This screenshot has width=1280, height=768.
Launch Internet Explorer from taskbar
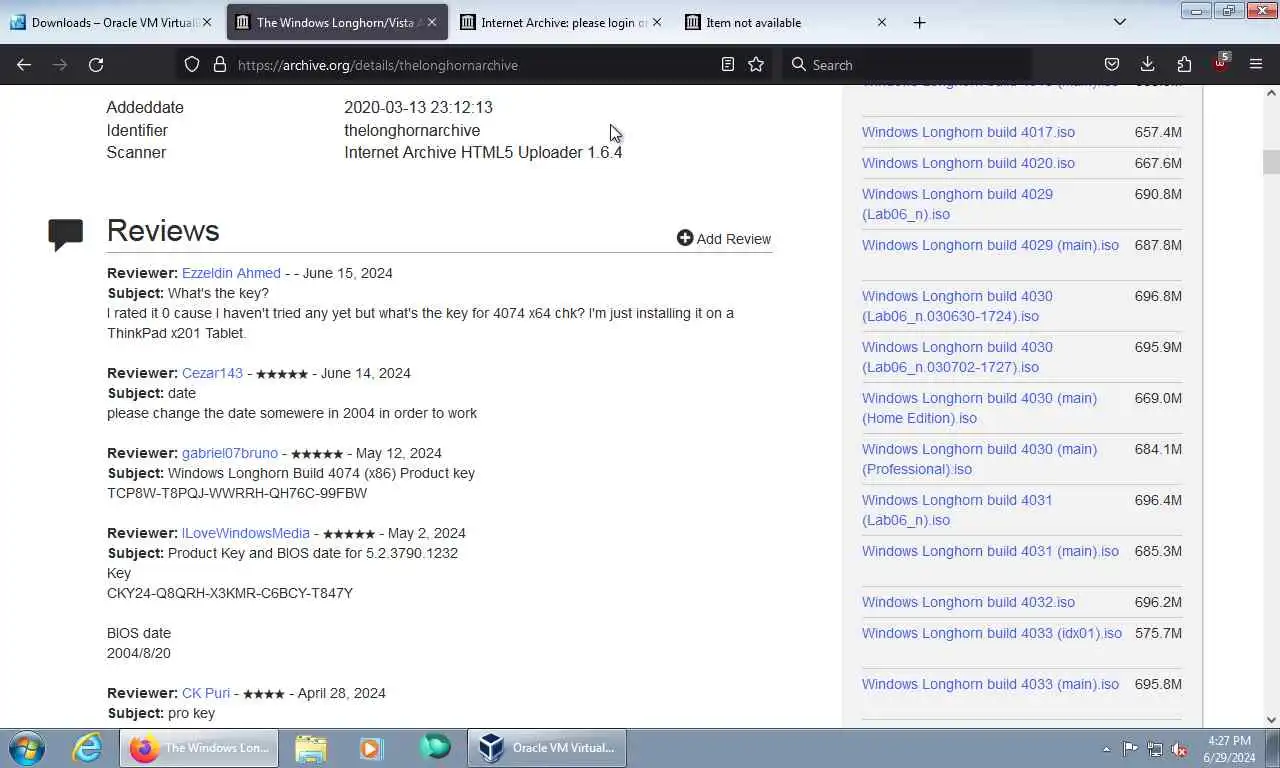coord(87,748)
